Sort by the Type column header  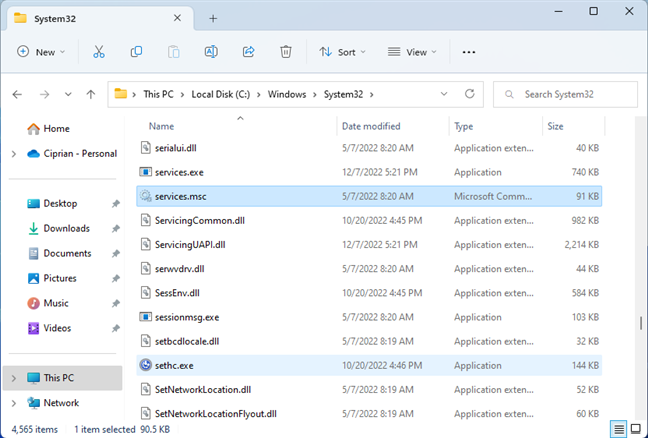(x=464, y=126)
